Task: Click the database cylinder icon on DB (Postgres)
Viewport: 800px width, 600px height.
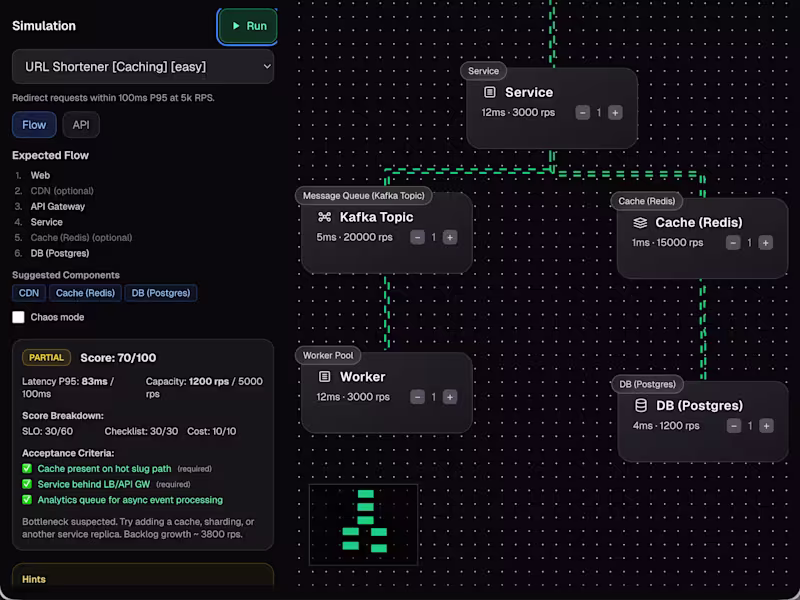Action: [x=639, y=405]
